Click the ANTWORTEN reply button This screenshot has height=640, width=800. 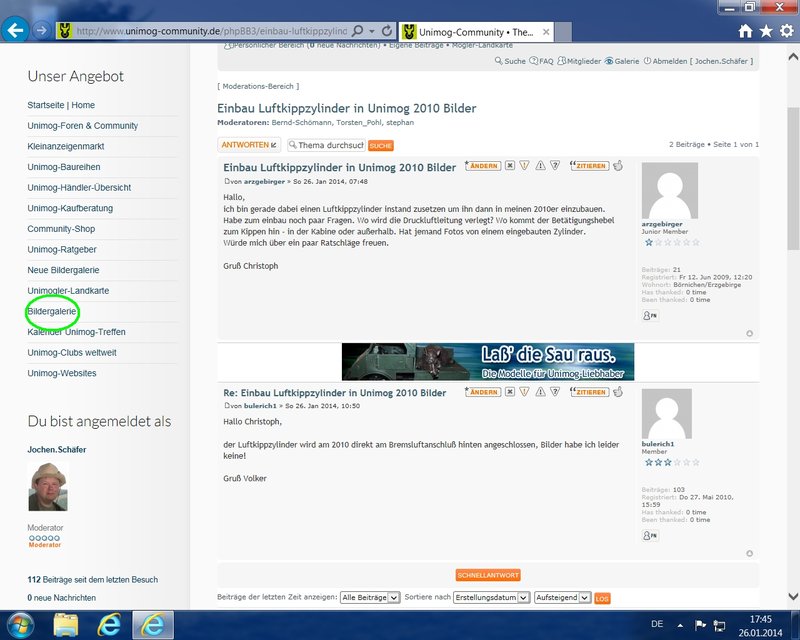click(x=249, y=145)
